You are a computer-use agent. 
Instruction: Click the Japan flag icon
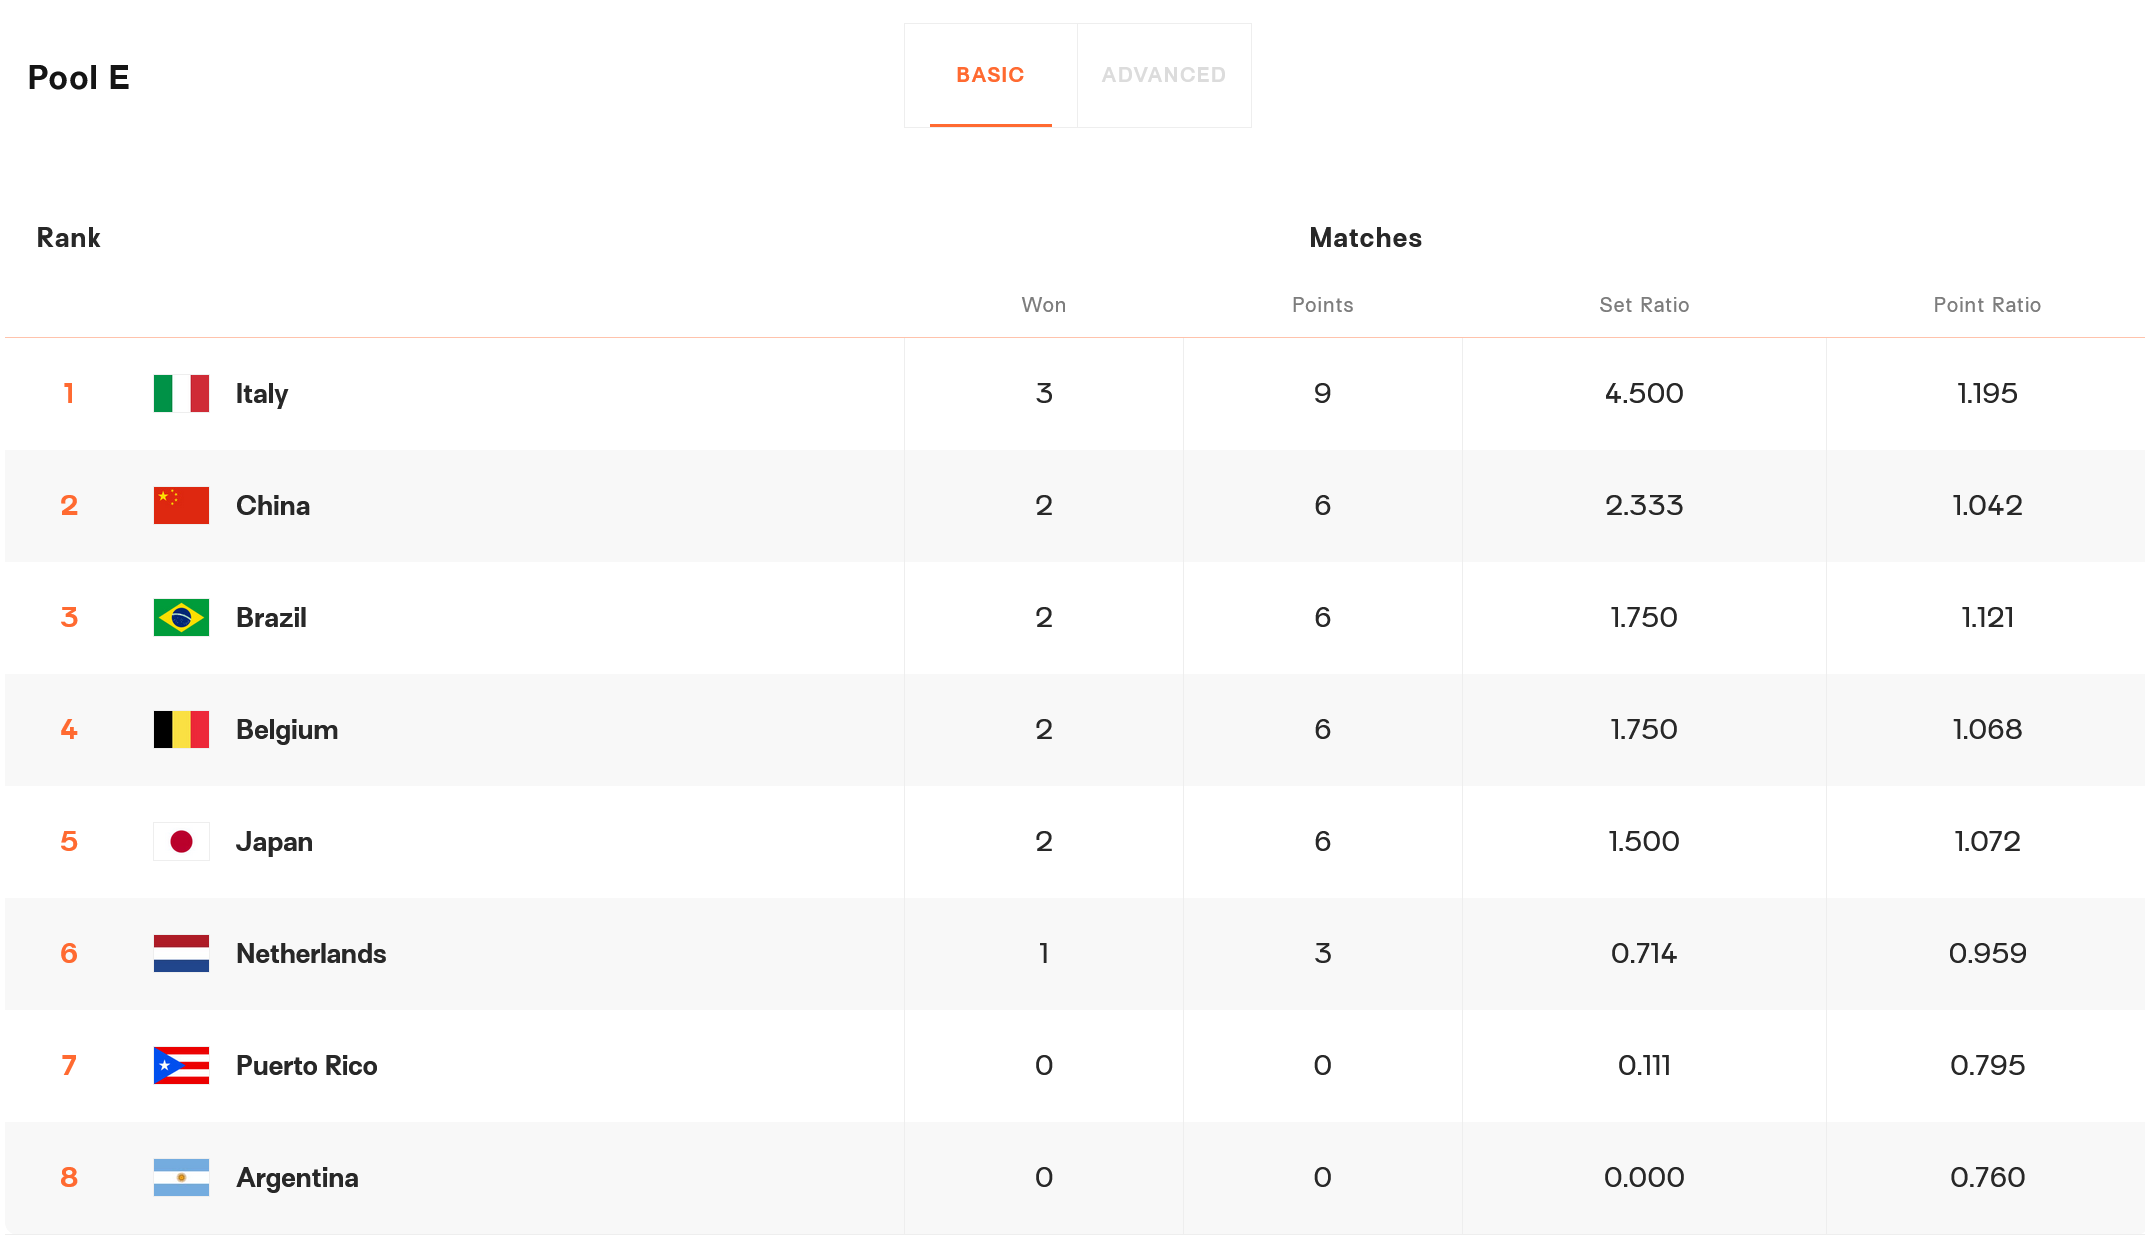tap(181, 842)
